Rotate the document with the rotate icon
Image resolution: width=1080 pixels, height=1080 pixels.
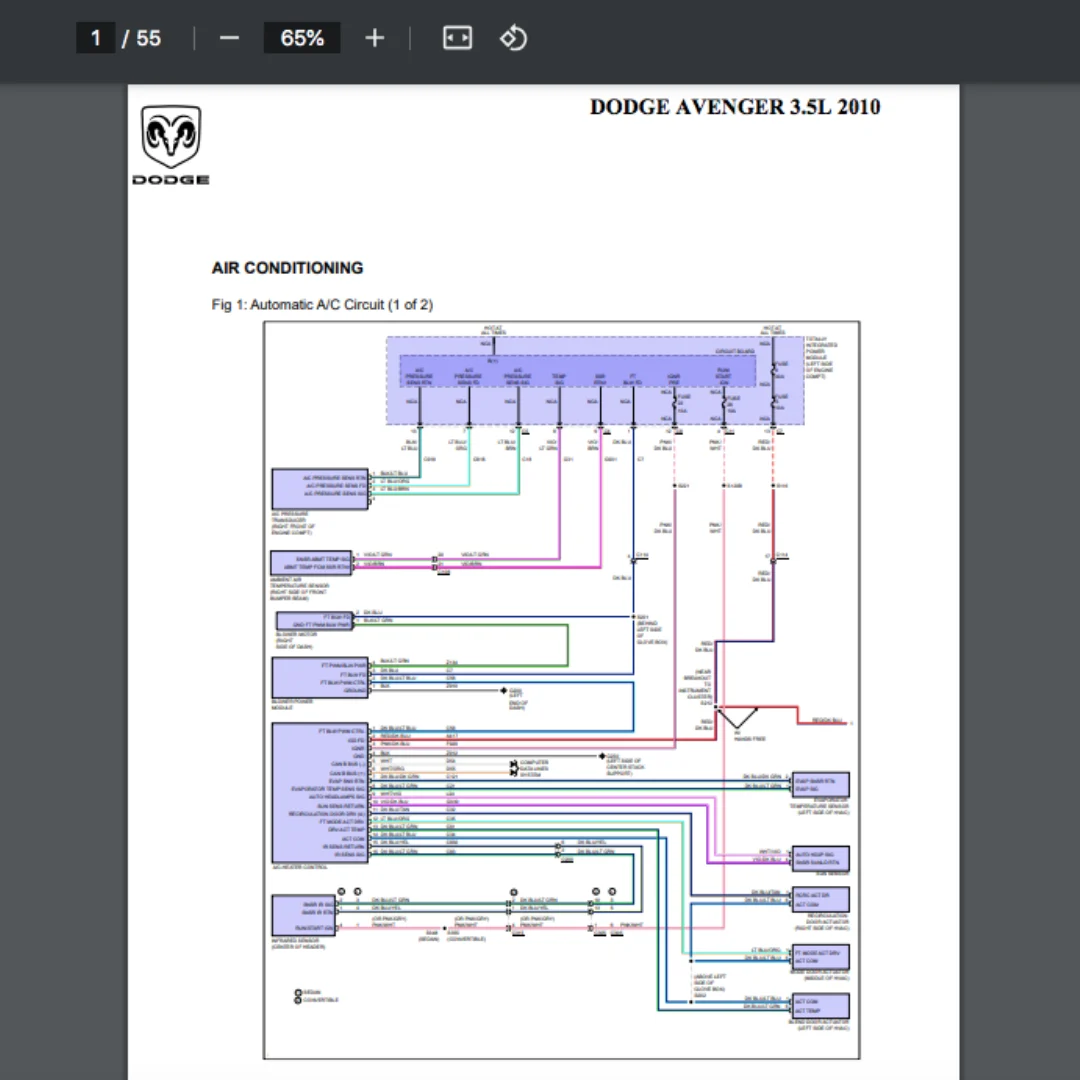(x=513, y=38)
